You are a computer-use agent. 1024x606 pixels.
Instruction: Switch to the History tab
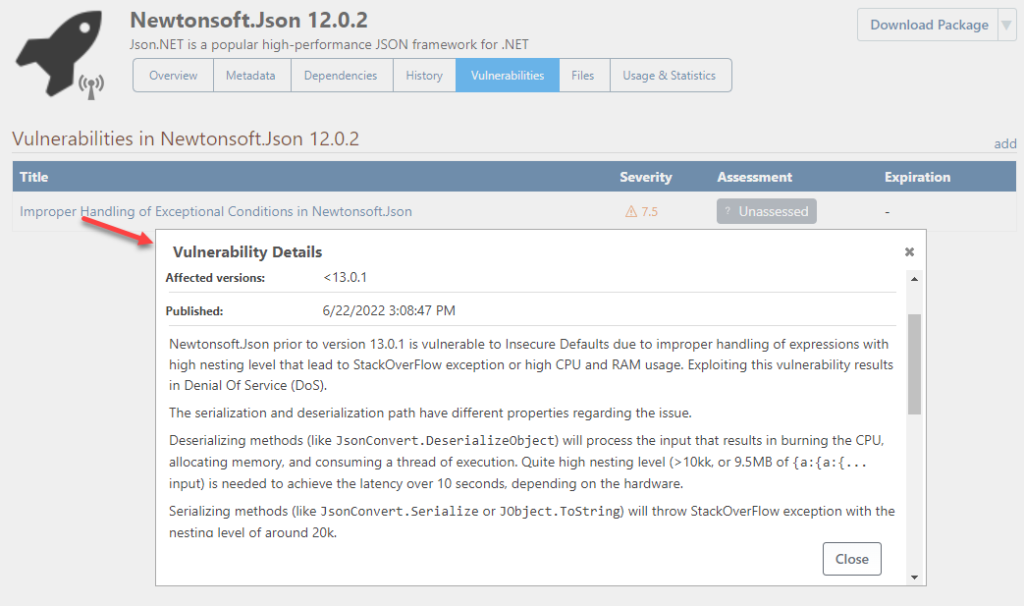424,75
